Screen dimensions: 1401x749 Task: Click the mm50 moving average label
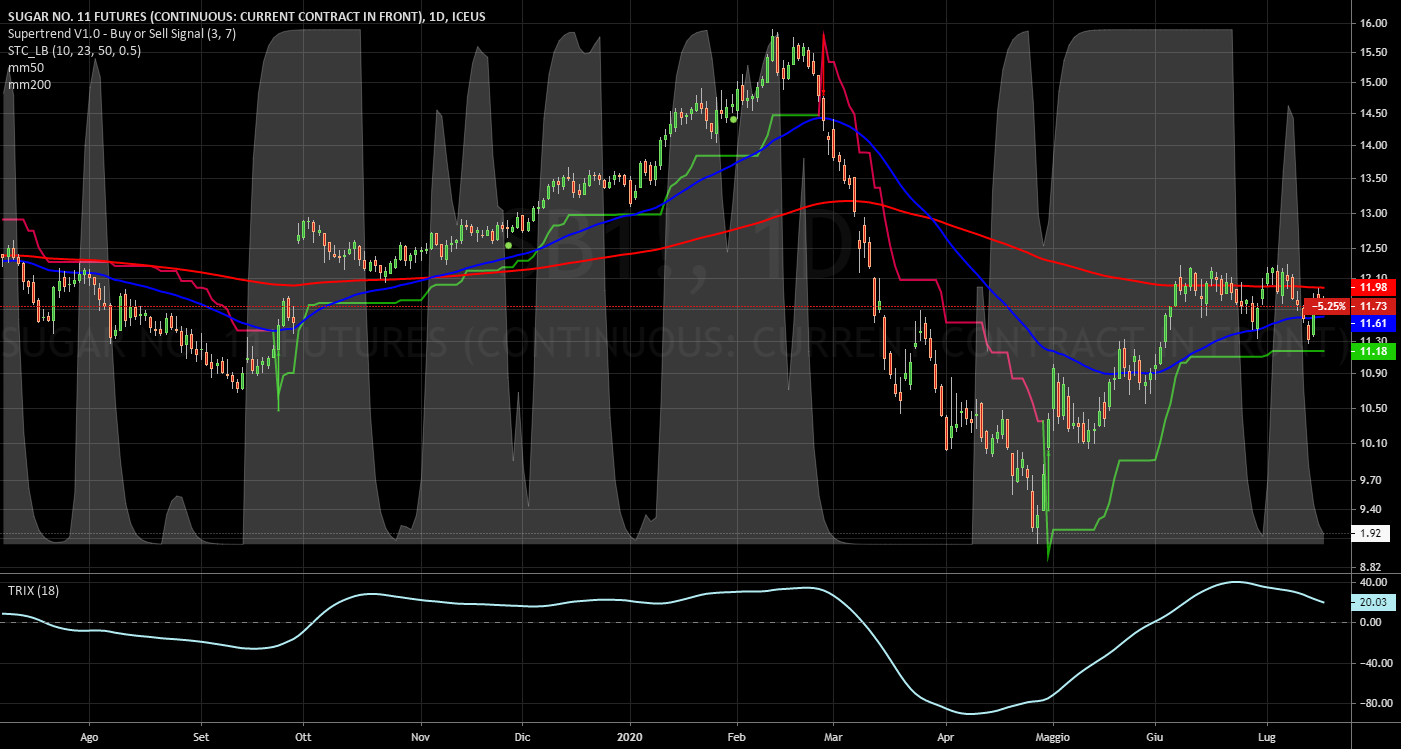(x=25, y=68)
